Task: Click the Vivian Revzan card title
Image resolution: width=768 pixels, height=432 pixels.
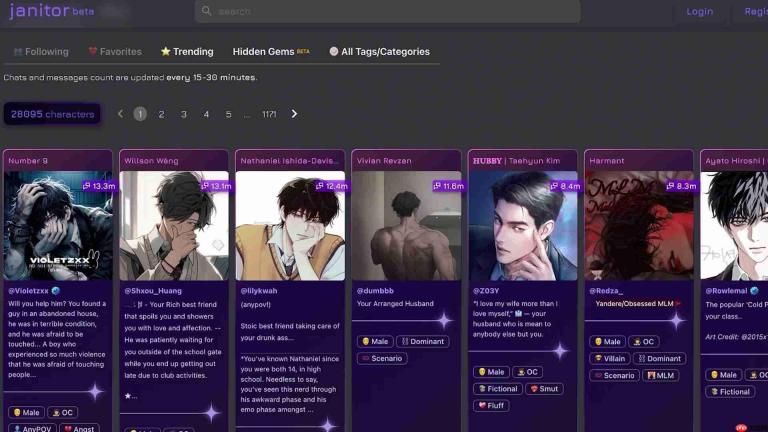Action: [x=384, y=161]
